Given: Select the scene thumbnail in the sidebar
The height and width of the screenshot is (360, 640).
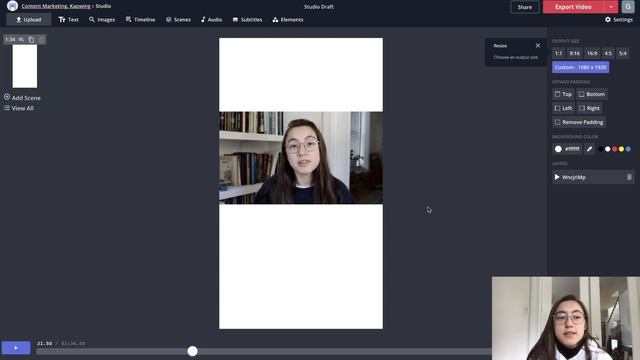Looking at the screenshot, I should (24, 66).
